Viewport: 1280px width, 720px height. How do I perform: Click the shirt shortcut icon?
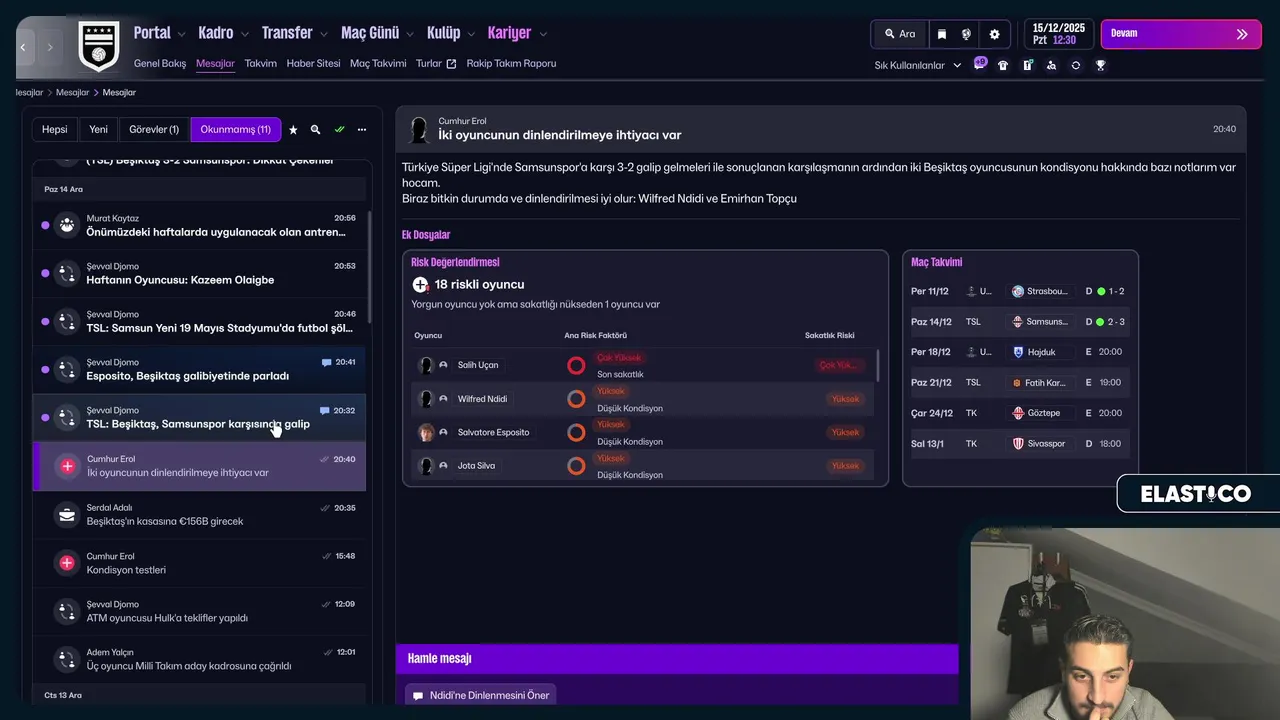(x=1003, y=65)
